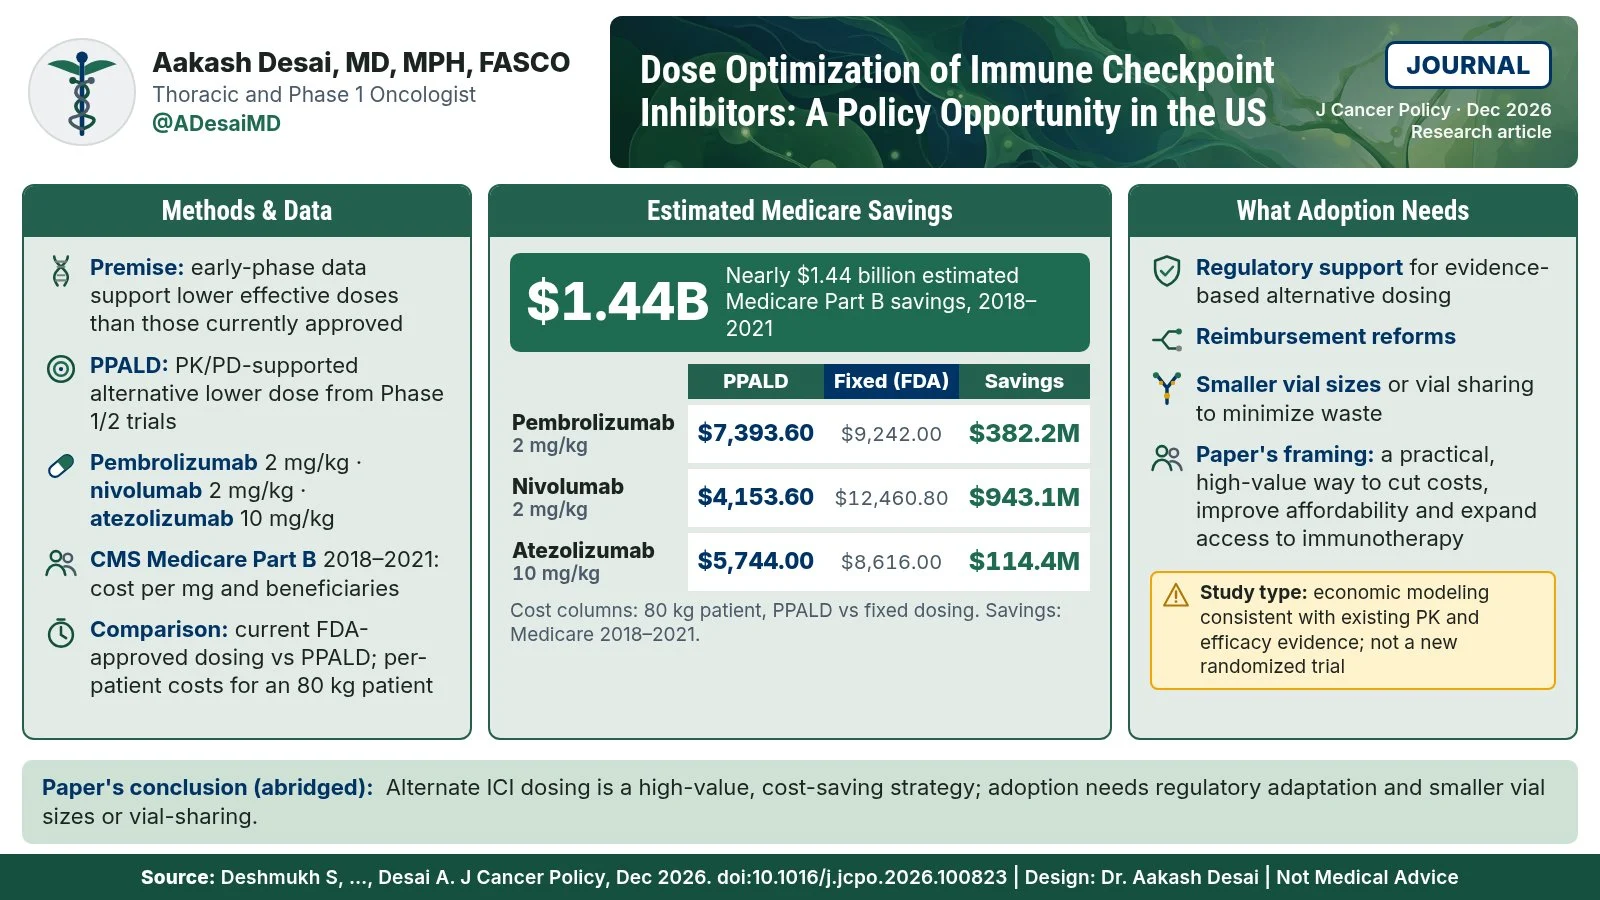This screenshot has height=900, width=1600.
Task: Click "Not Medical Advice" in the footer
Action: [1367, 877]
